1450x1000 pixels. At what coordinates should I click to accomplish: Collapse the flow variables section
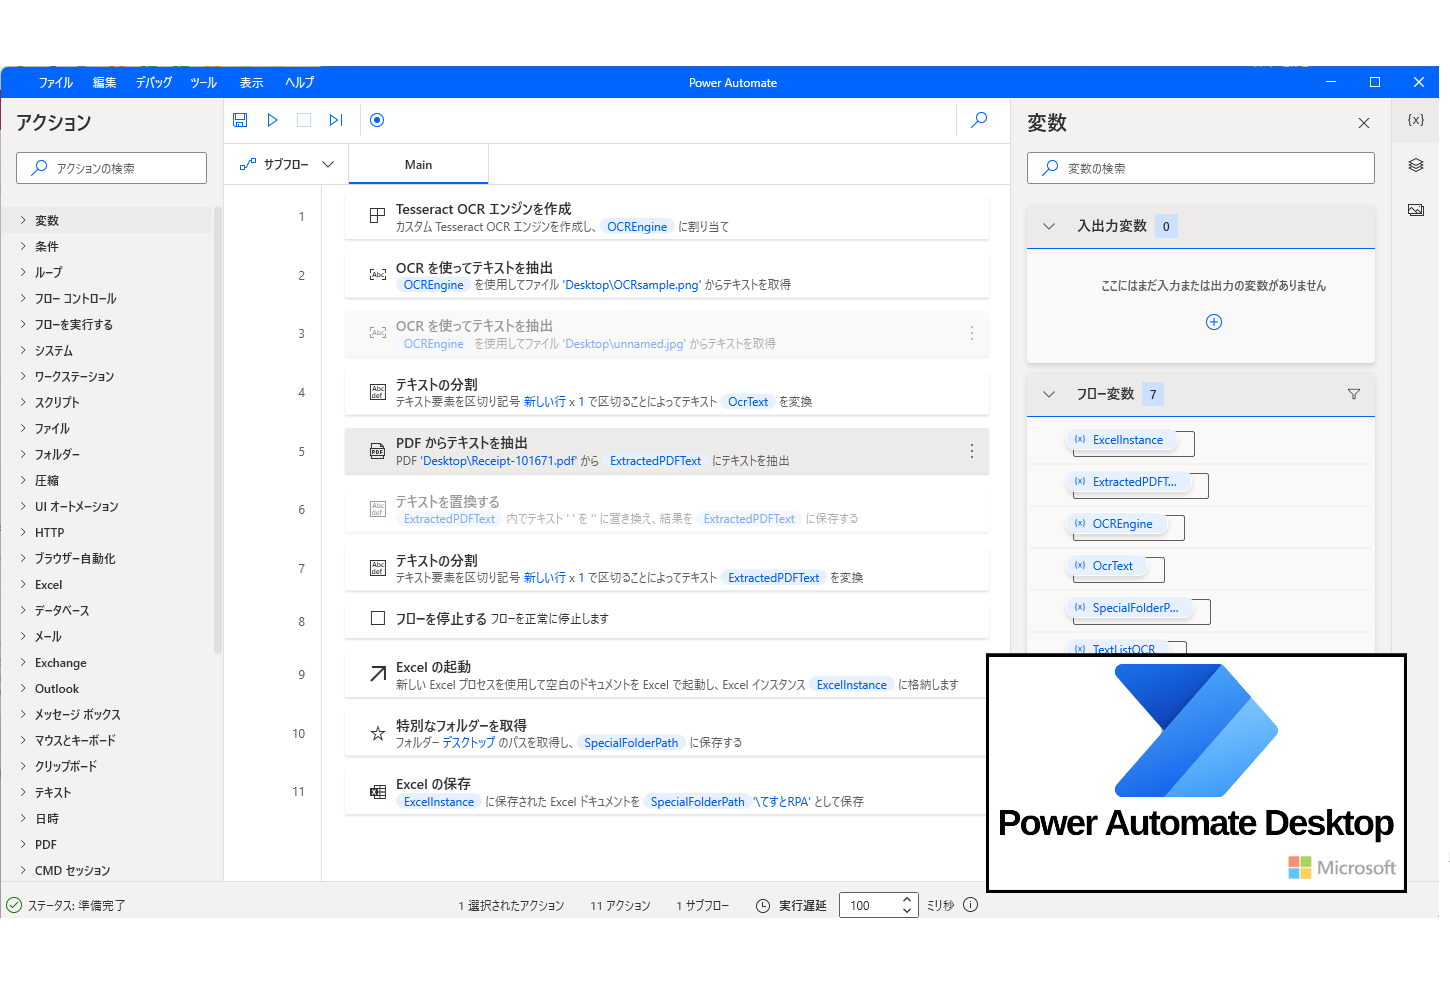click(x=1049, y=394)
